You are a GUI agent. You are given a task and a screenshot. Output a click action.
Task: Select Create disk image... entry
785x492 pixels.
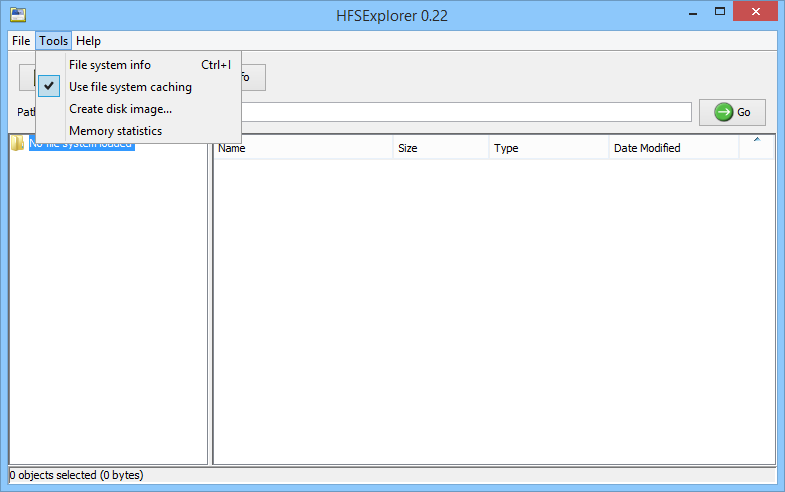(139, 109)
